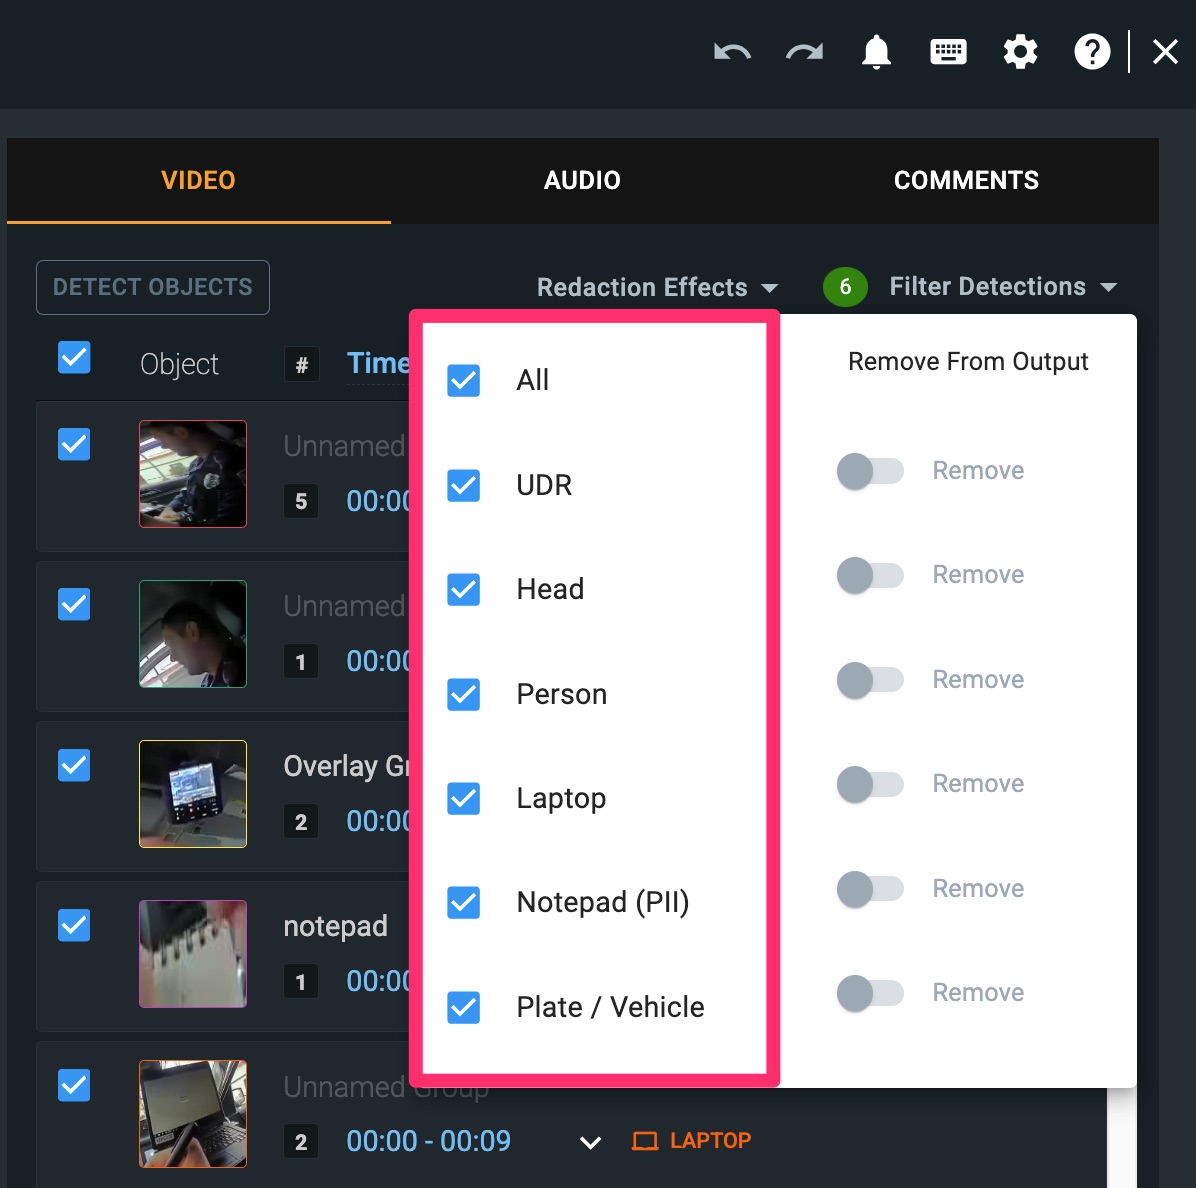This screenshot has width=1196, height=1188.
Task: Click the orange laptop icon label
Action: pos(692,1141)
